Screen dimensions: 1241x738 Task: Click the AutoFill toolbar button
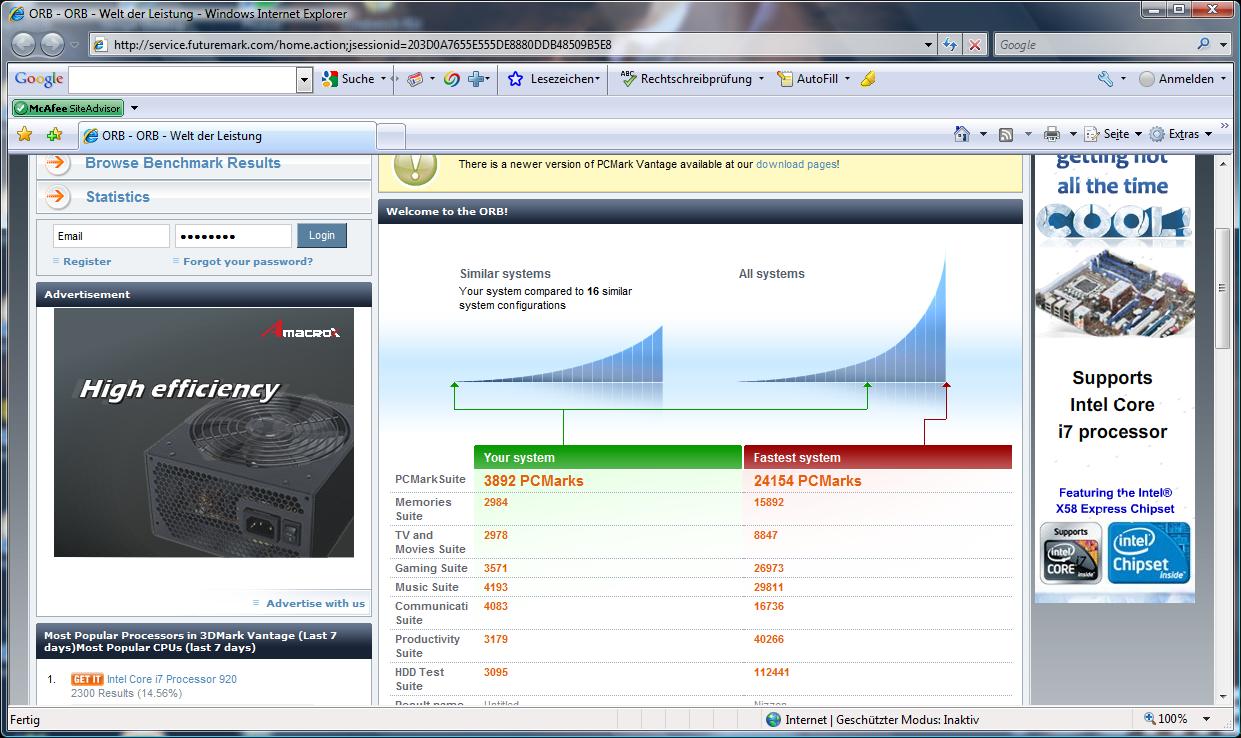(x=808, y=79)
